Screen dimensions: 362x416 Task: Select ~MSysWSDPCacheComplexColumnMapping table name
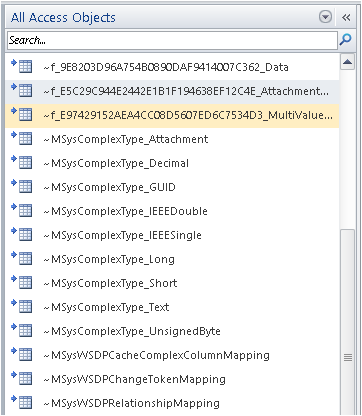tap(157, 355)
